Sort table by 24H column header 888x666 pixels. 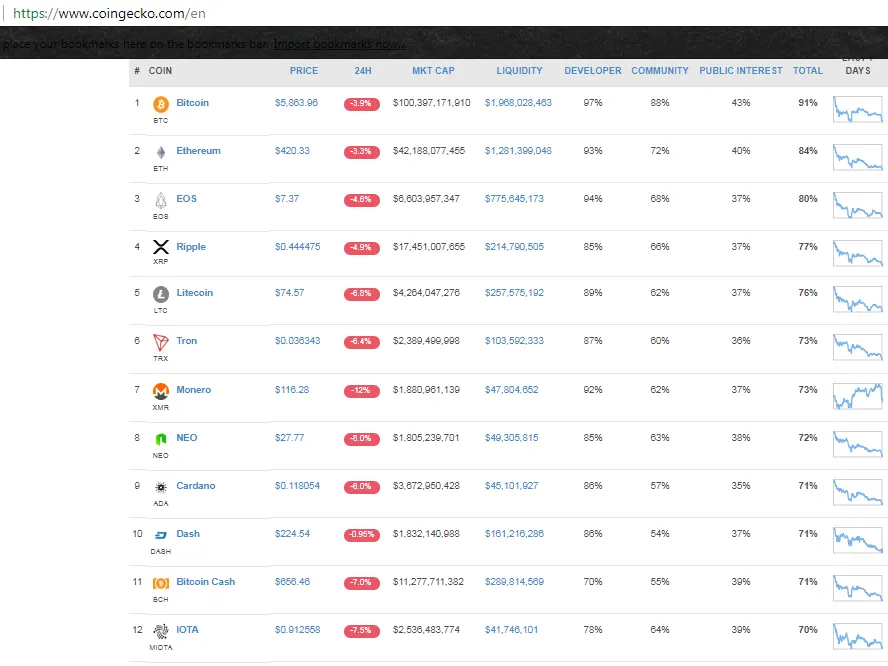pos(362,71)
